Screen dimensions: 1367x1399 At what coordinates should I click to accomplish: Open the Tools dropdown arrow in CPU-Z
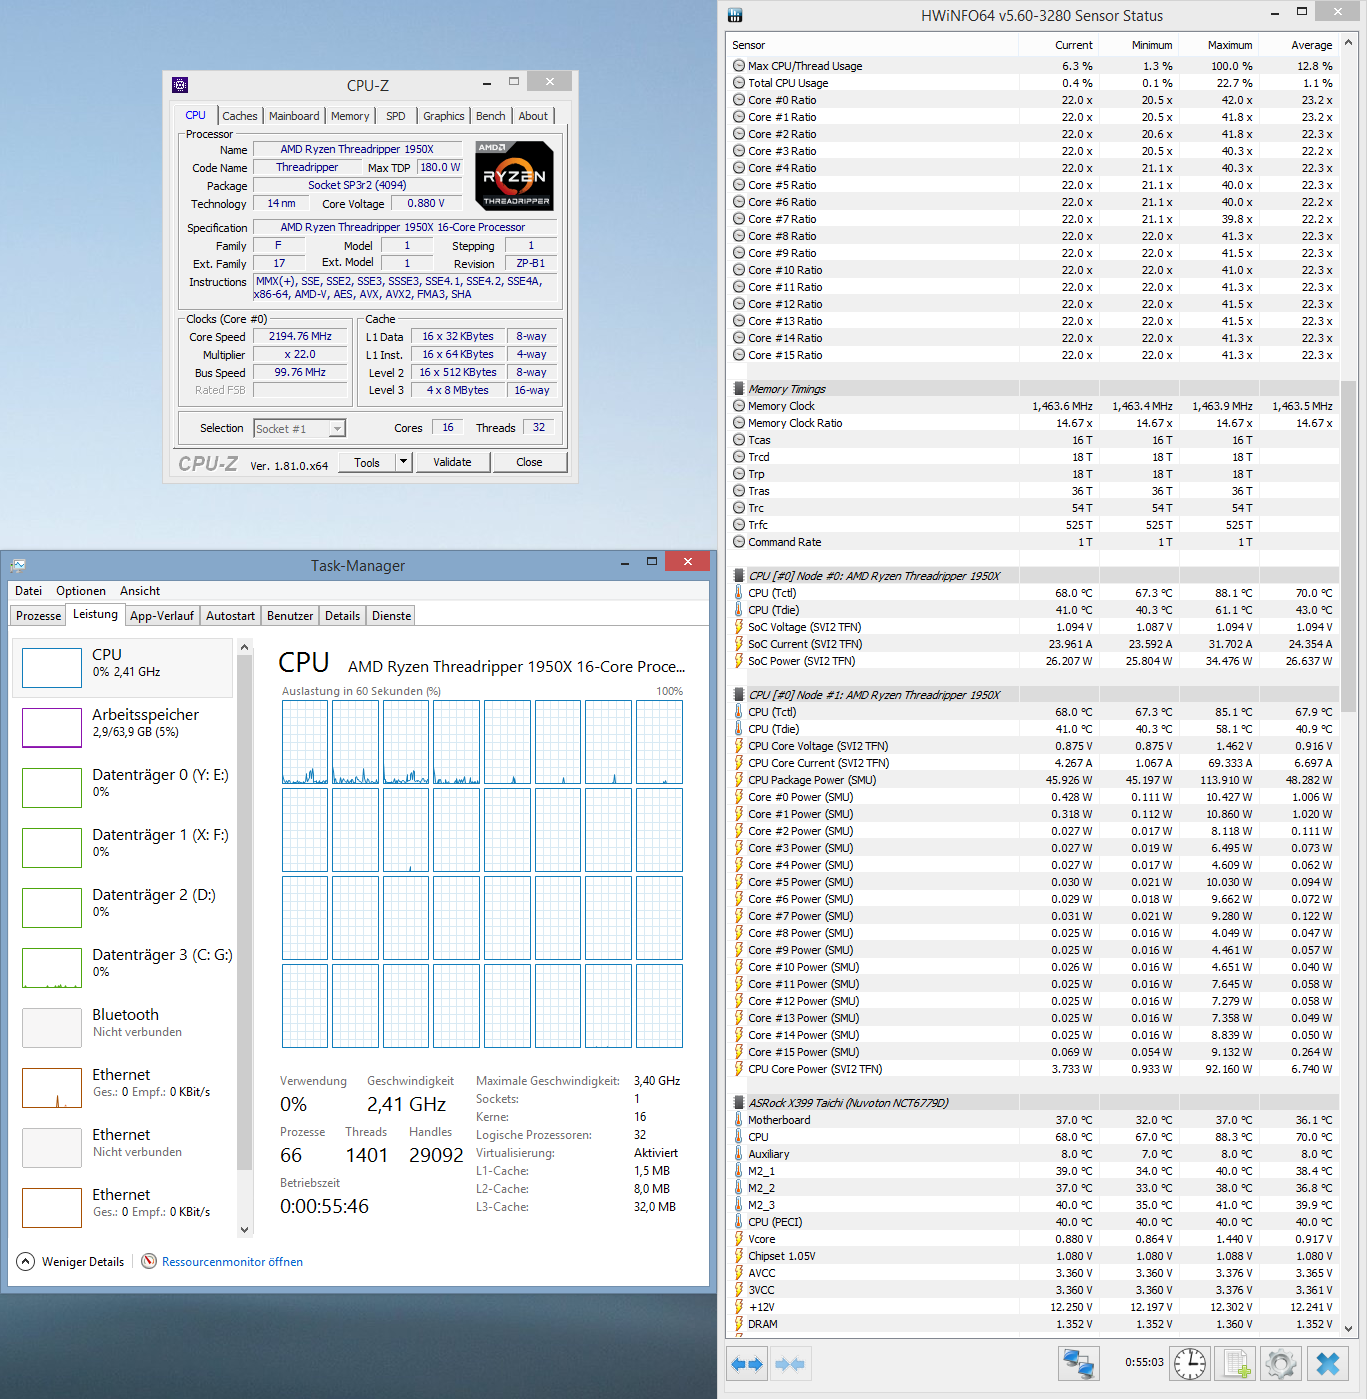pyautogui.click(x=404, y=462)
